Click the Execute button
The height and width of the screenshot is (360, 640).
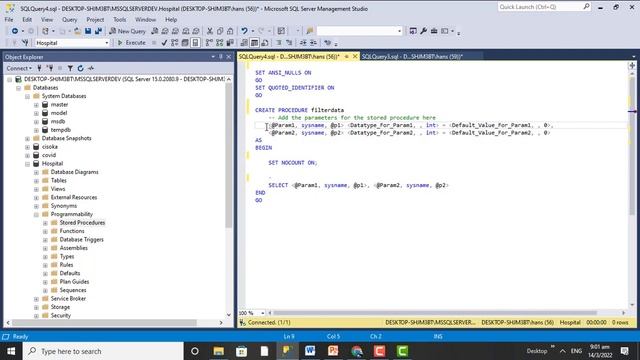click(131, 42)
